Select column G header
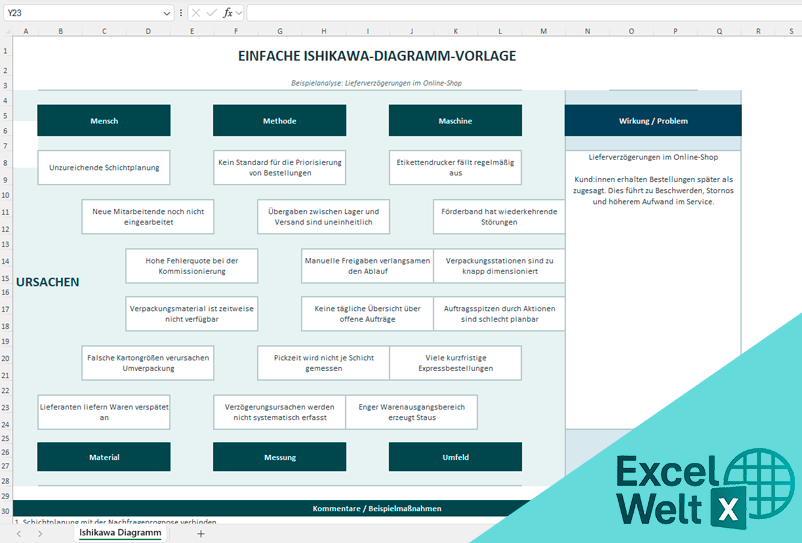The width and height of the screenshot is (802, 543). [x=280, y=32]
